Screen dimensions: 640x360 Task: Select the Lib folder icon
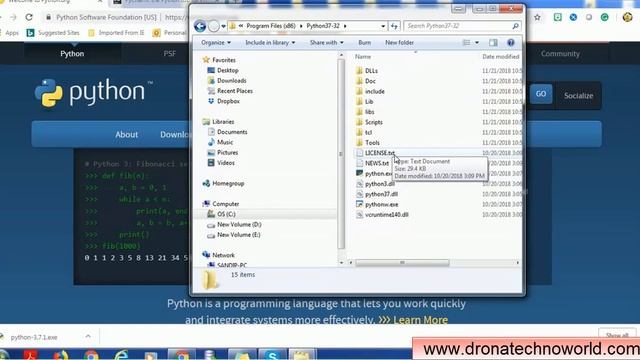point(359,101)
